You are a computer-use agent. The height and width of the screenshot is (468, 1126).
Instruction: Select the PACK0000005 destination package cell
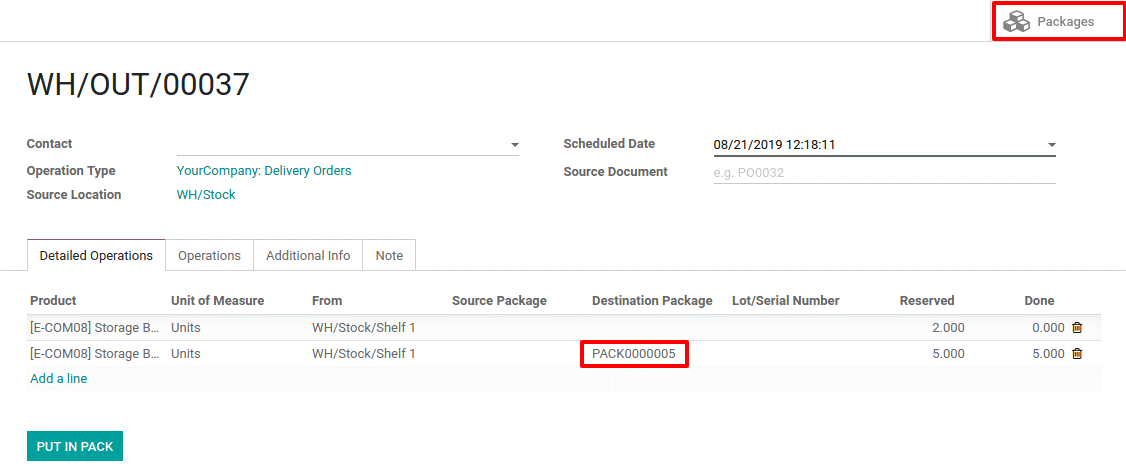point(634,354)
